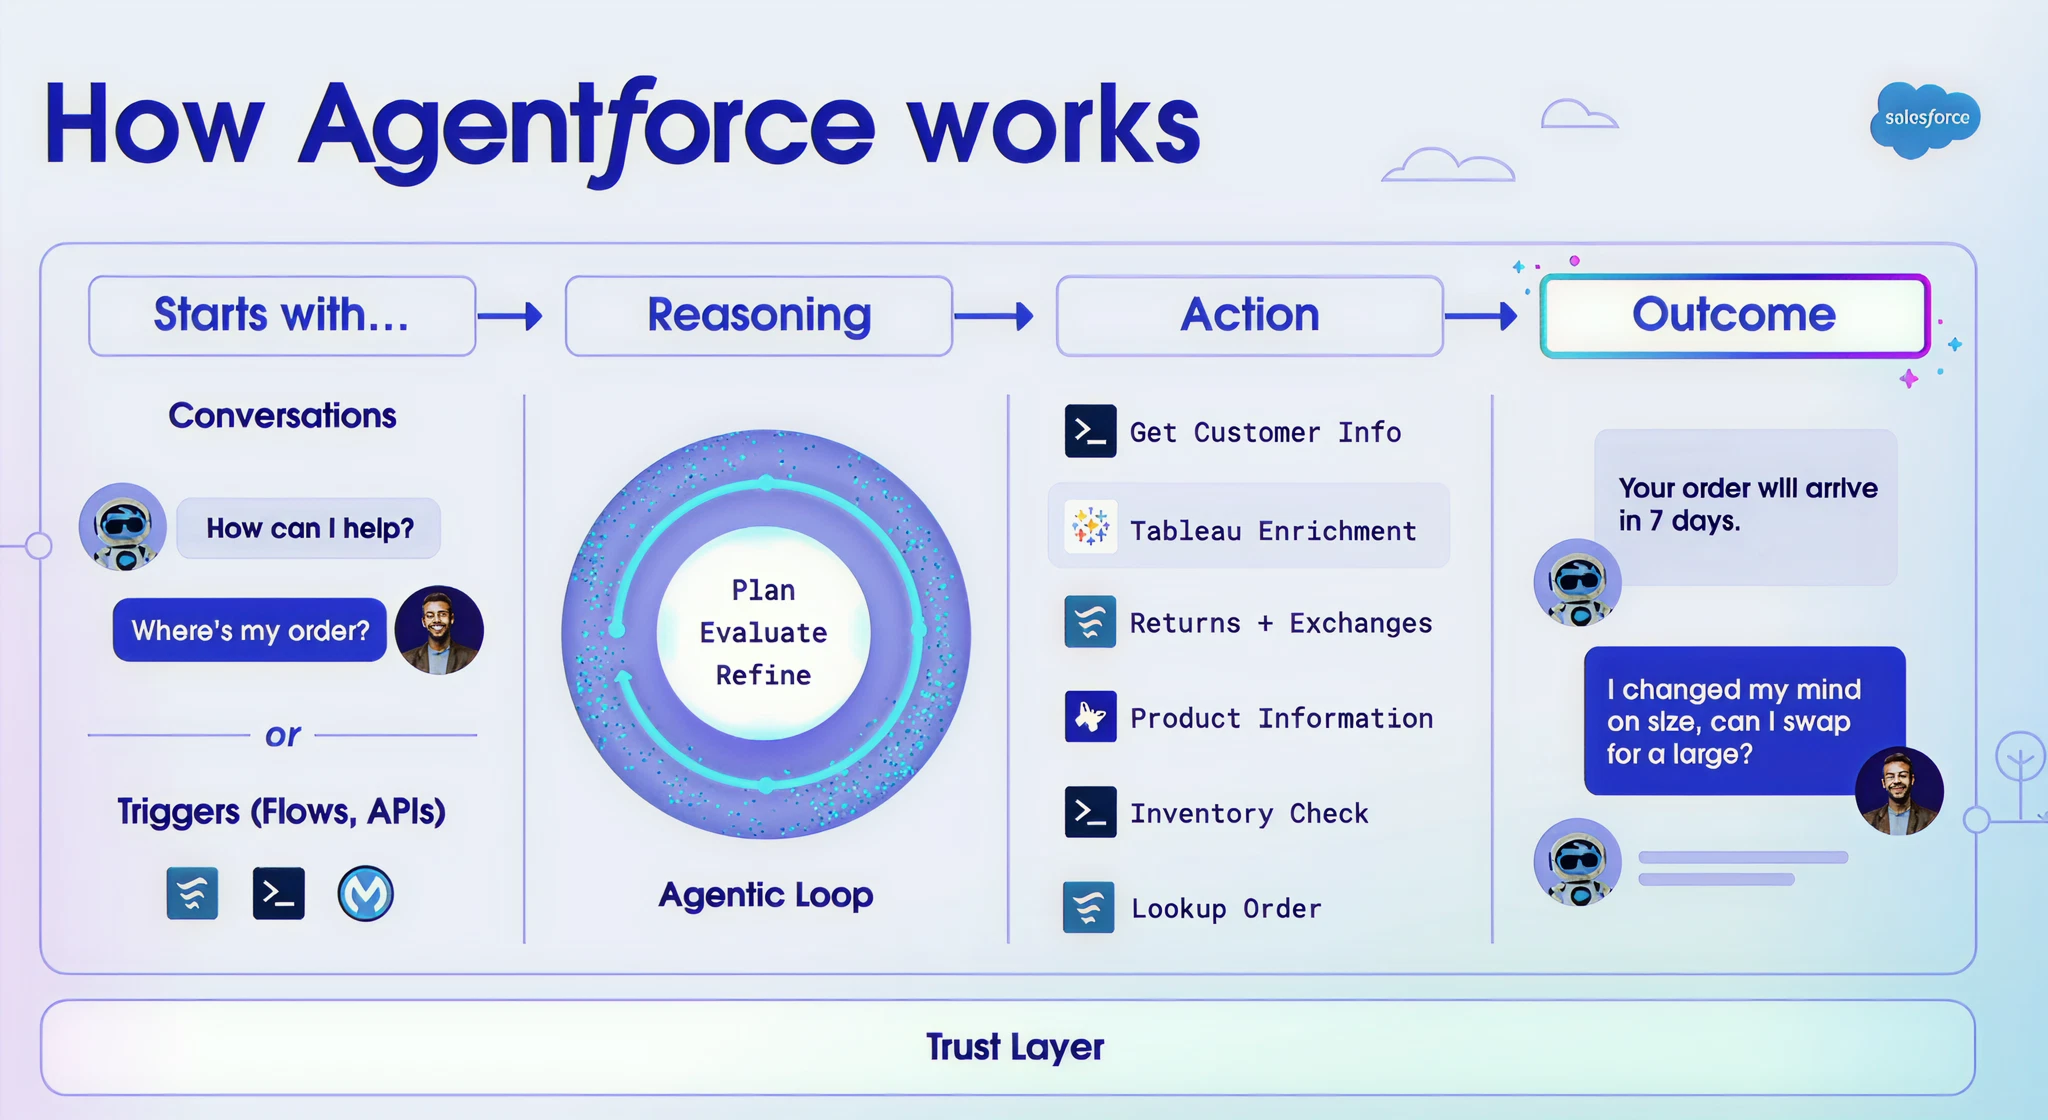Click the flow icon beside Returns + Exchanges
Screen dimensions: 2048x1120
[x=1090, y=622]
